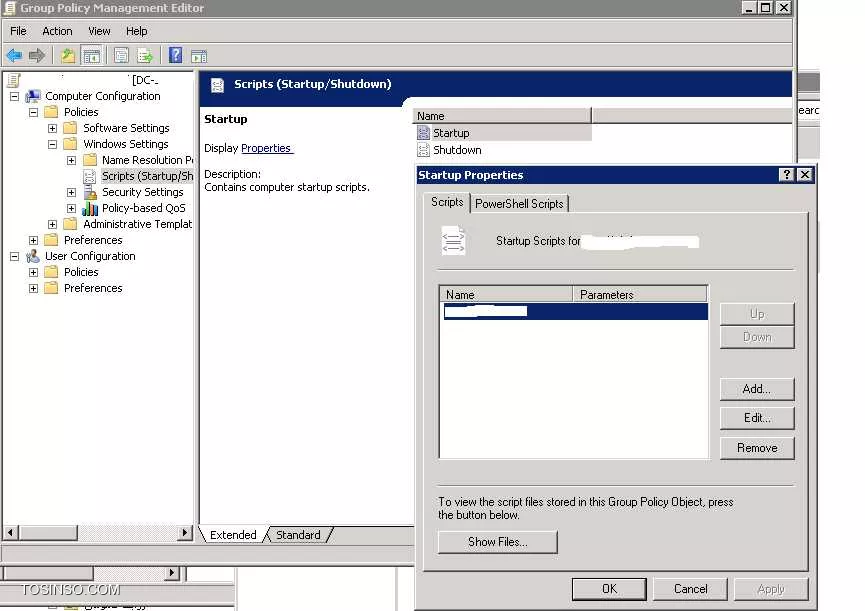Image resolution: width=865 pixels, height=611 pixels.
Task: Collapse the Computer Configuration node
Action: click(x=15, y=97)
